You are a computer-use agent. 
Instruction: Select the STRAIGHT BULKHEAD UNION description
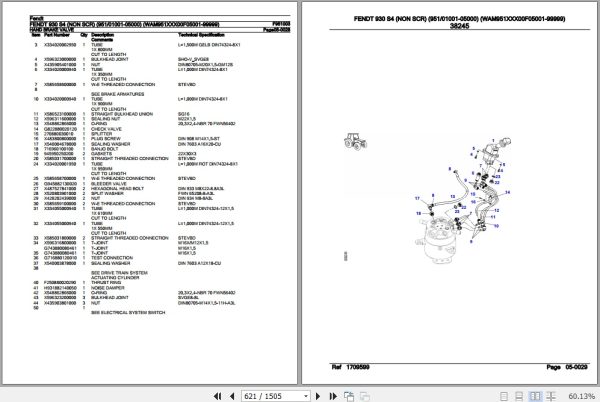pos(122,114)
